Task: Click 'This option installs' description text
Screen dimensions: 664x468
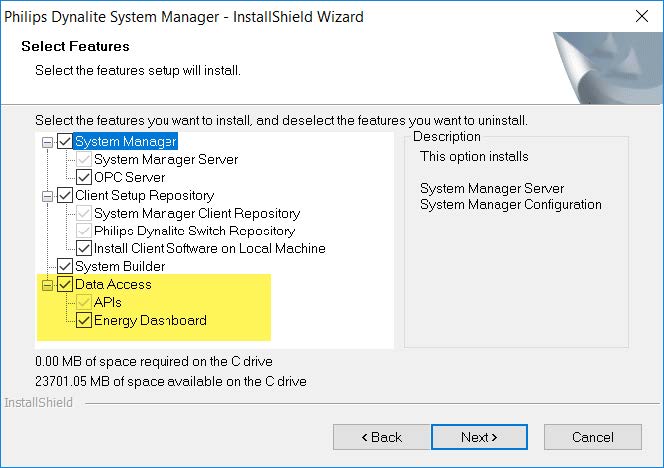Action: [474, 156]
